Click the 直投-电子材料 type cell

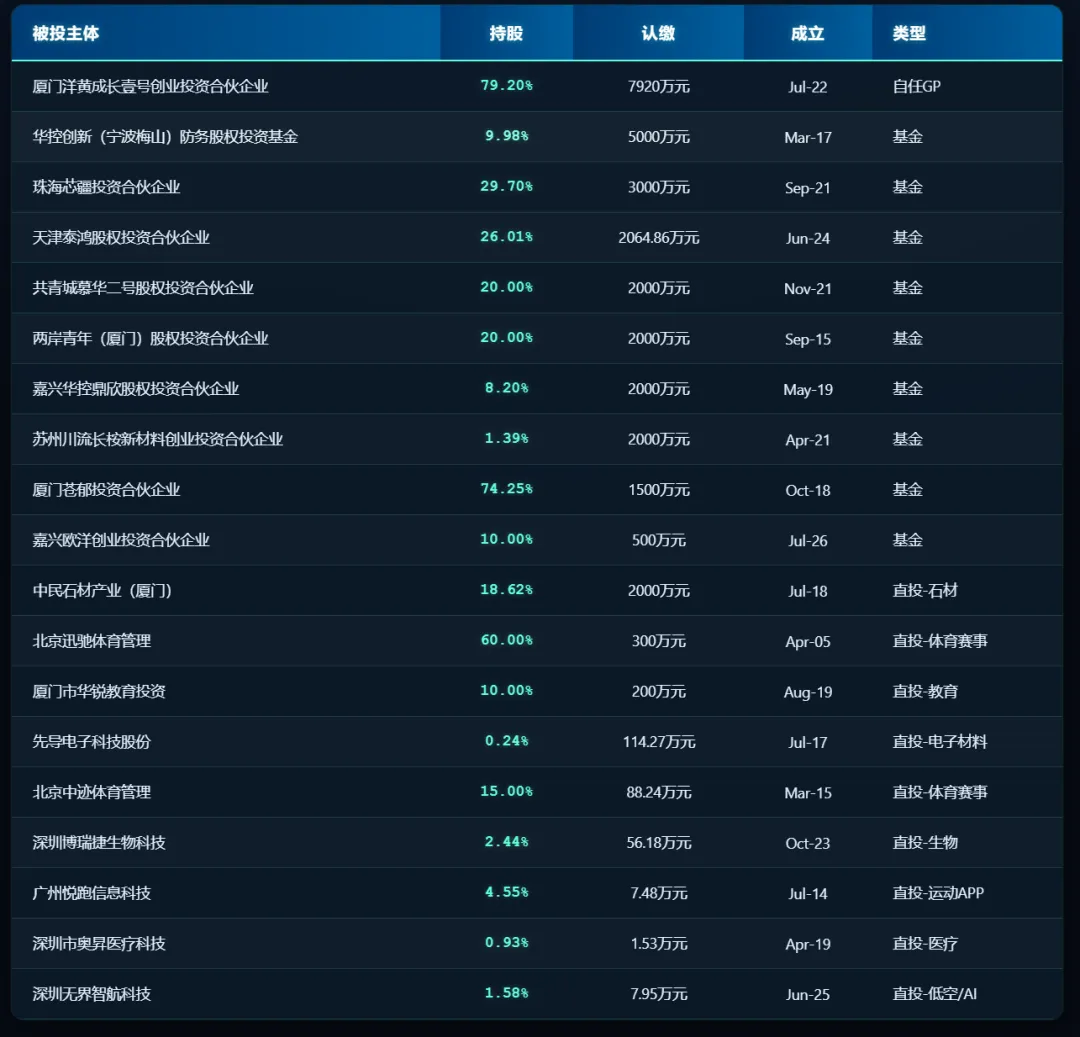939,742
